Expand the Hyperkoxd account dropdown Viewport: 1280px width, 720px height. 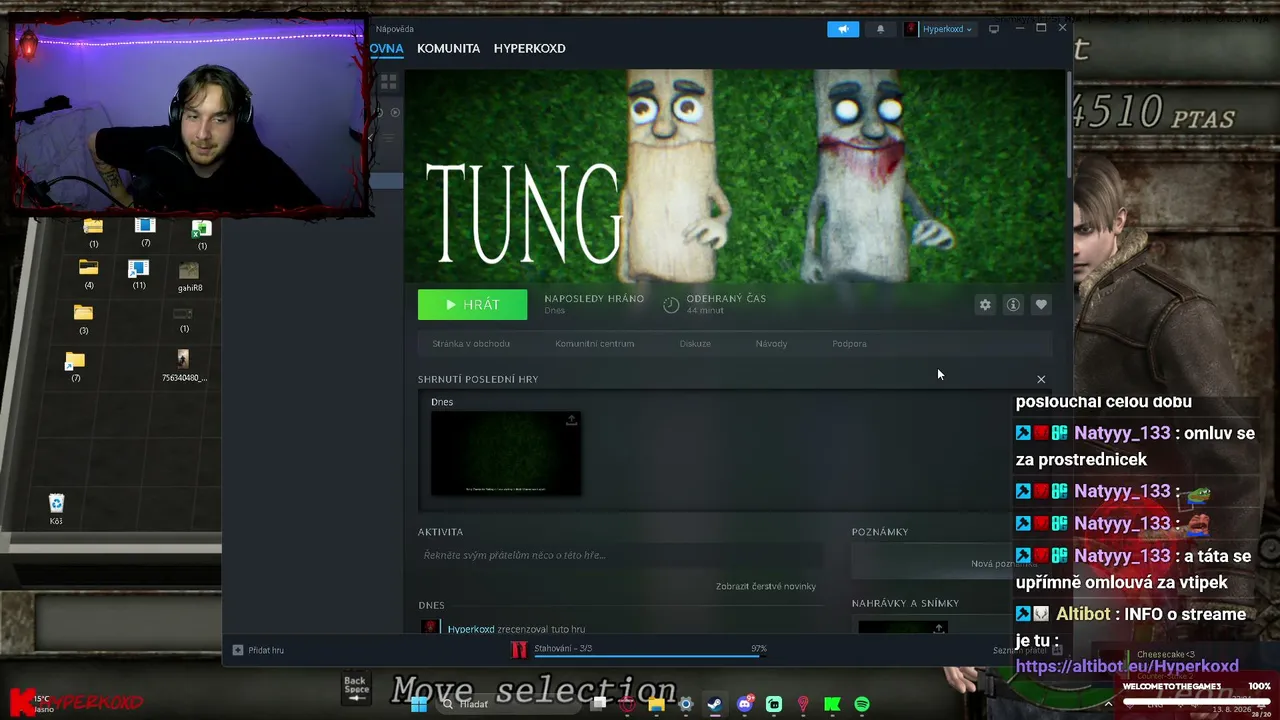939,29
